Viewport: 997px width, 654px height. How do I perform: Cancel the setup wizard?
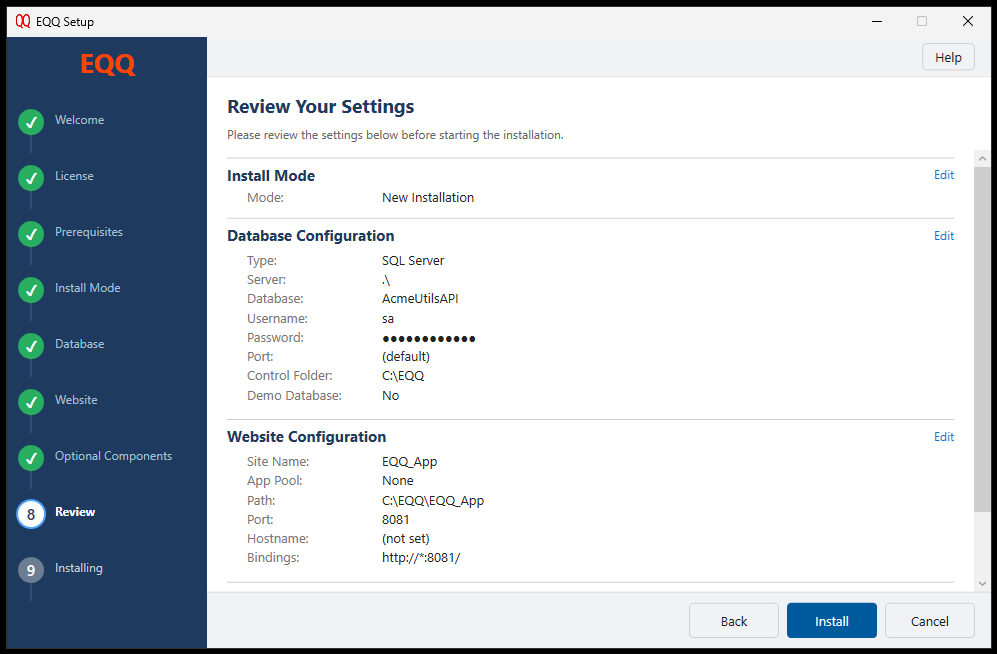click(x=930, y=621)
